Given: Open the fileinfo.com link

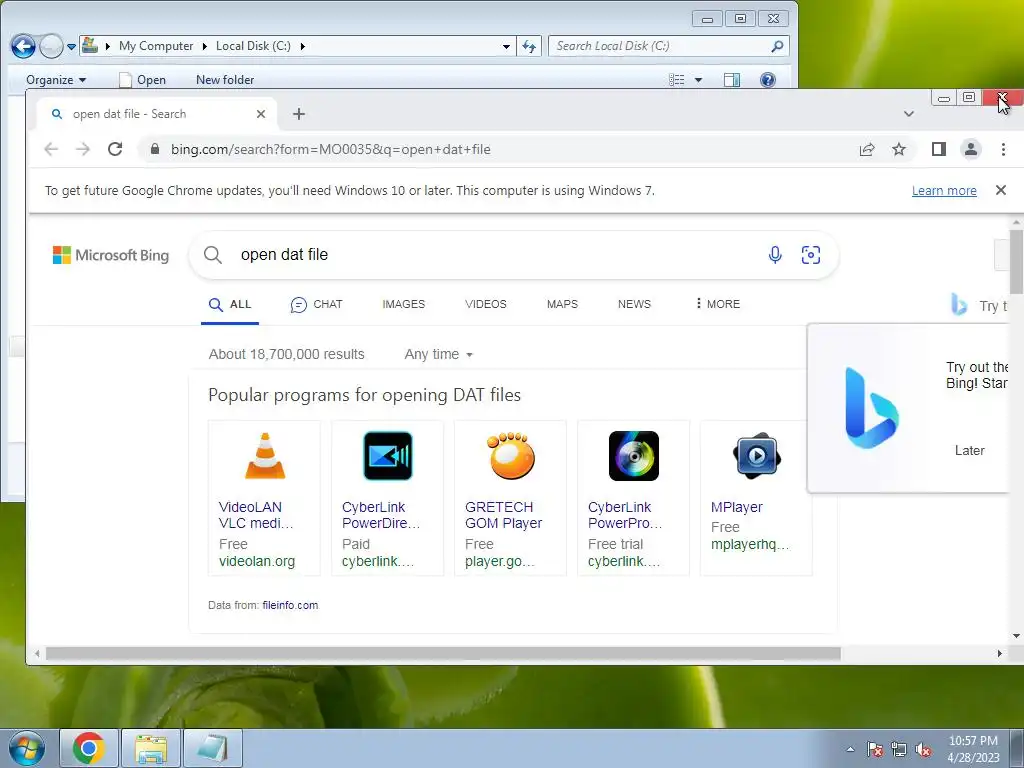Looking at the screenshot, I should [290, 605].
